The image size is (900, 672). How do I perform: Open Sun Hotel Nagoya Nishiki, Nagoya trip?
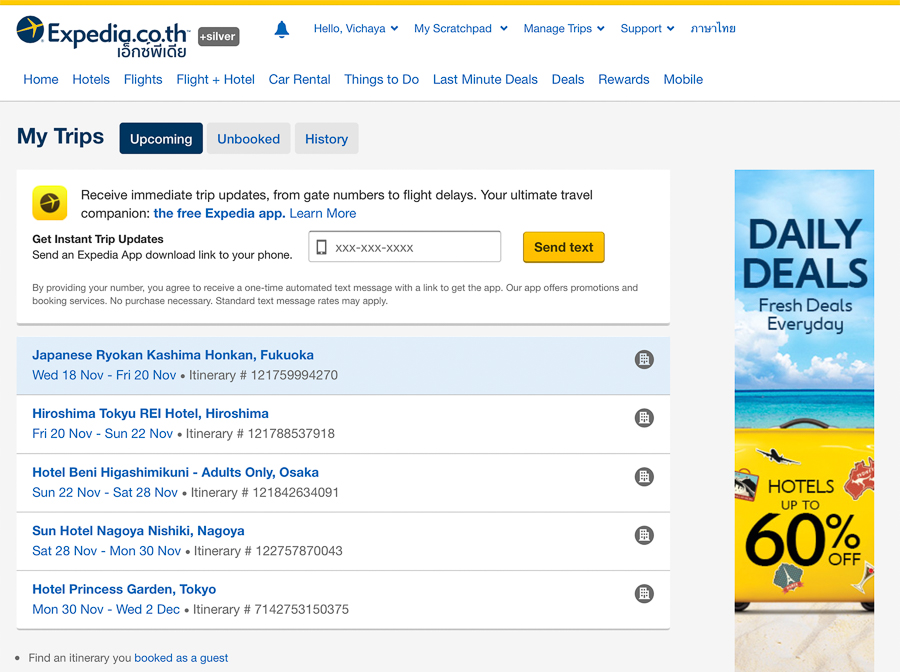(138, 531)
